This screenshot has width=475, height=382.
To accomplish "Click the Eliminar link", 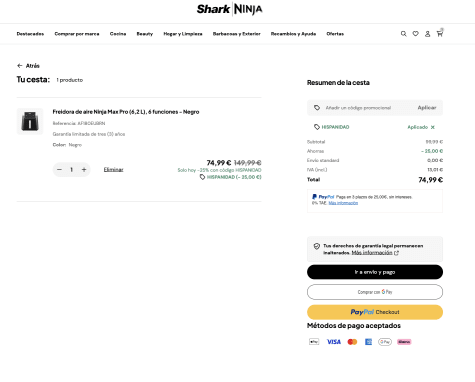I will pos(113,170).
